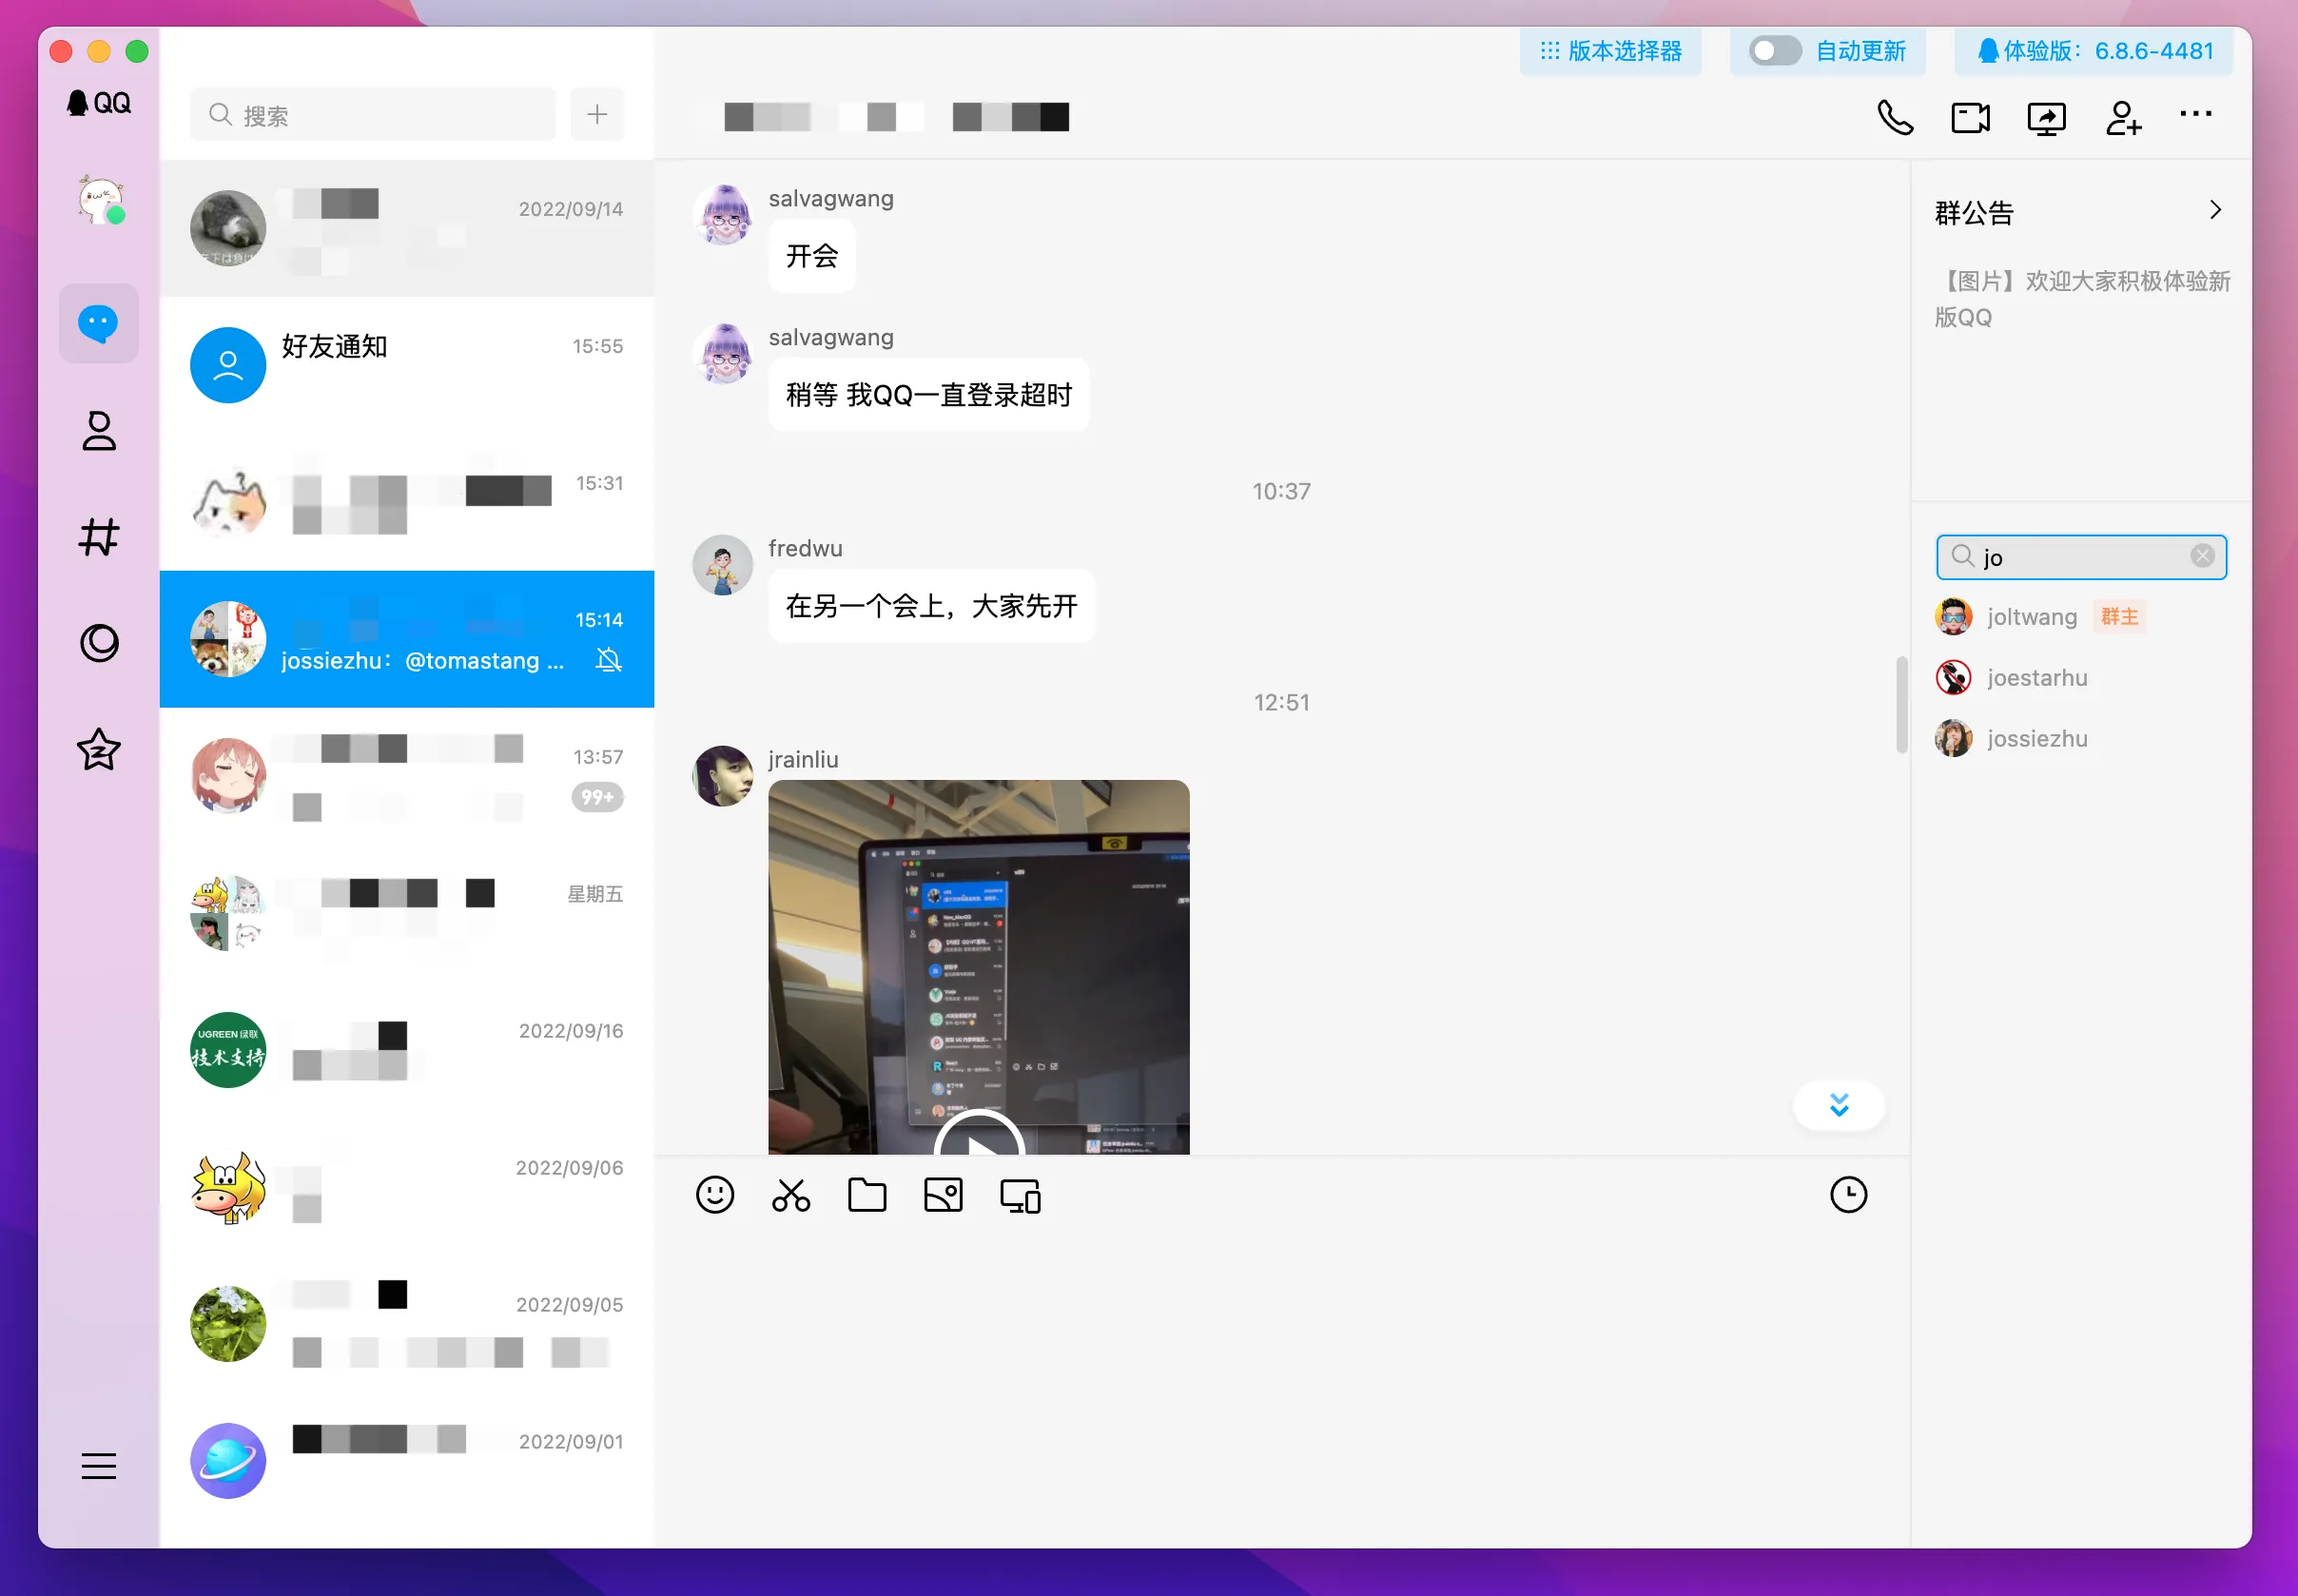Open the 版本选择器 version selector
Screen dimensions: 2298x1596
(1611, 51)
